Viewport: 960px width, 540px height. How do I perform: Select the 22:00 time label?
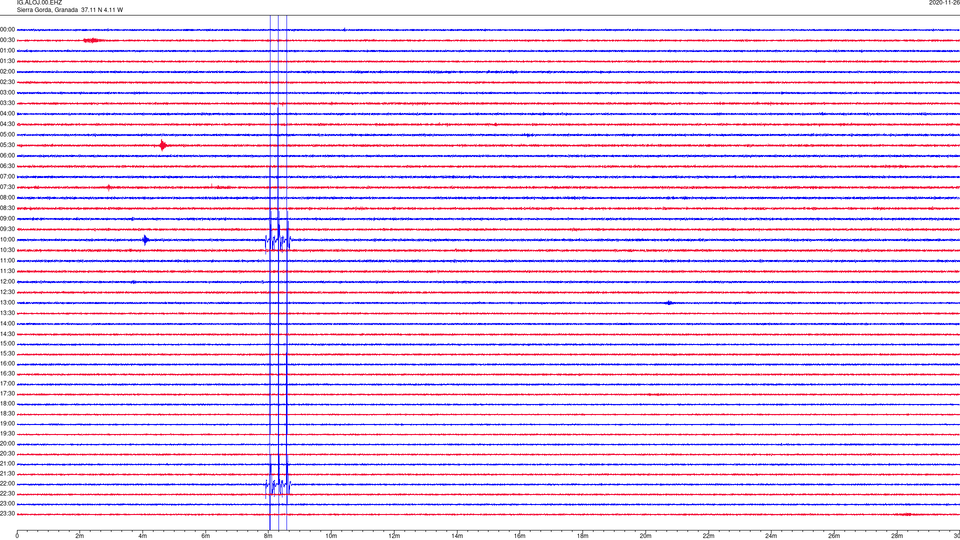point(7,484)
